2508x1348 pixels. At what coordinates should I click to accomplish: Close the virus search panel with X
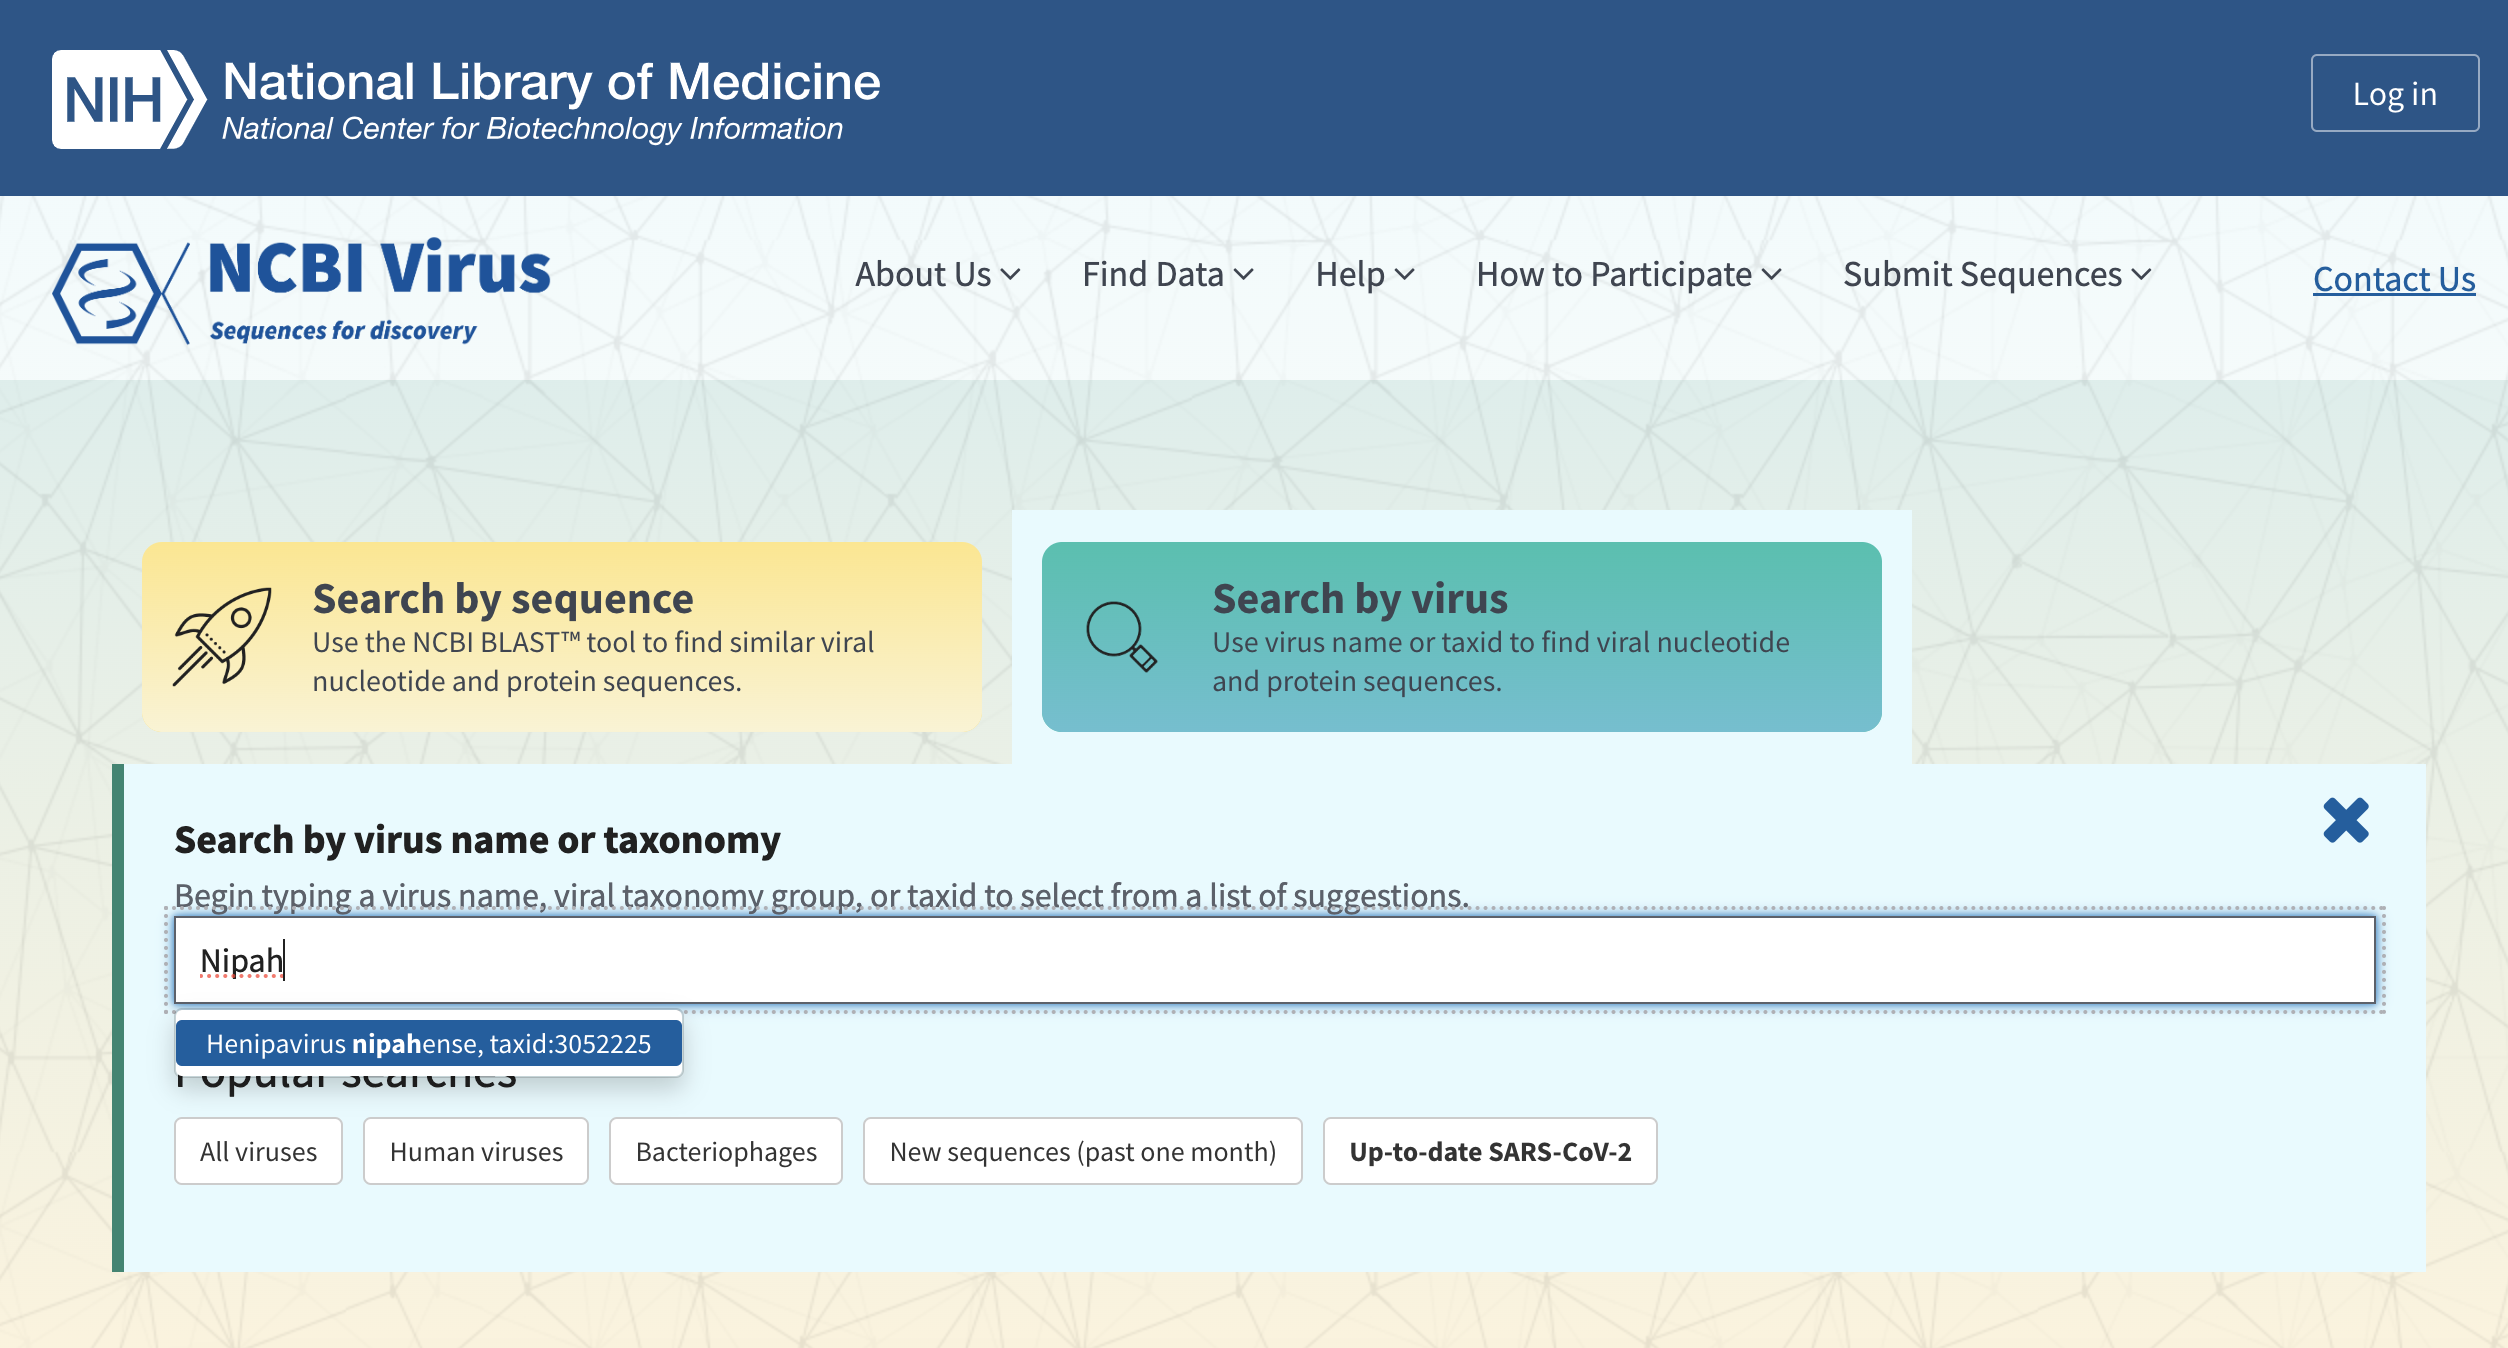click(x=2345, y=820)
